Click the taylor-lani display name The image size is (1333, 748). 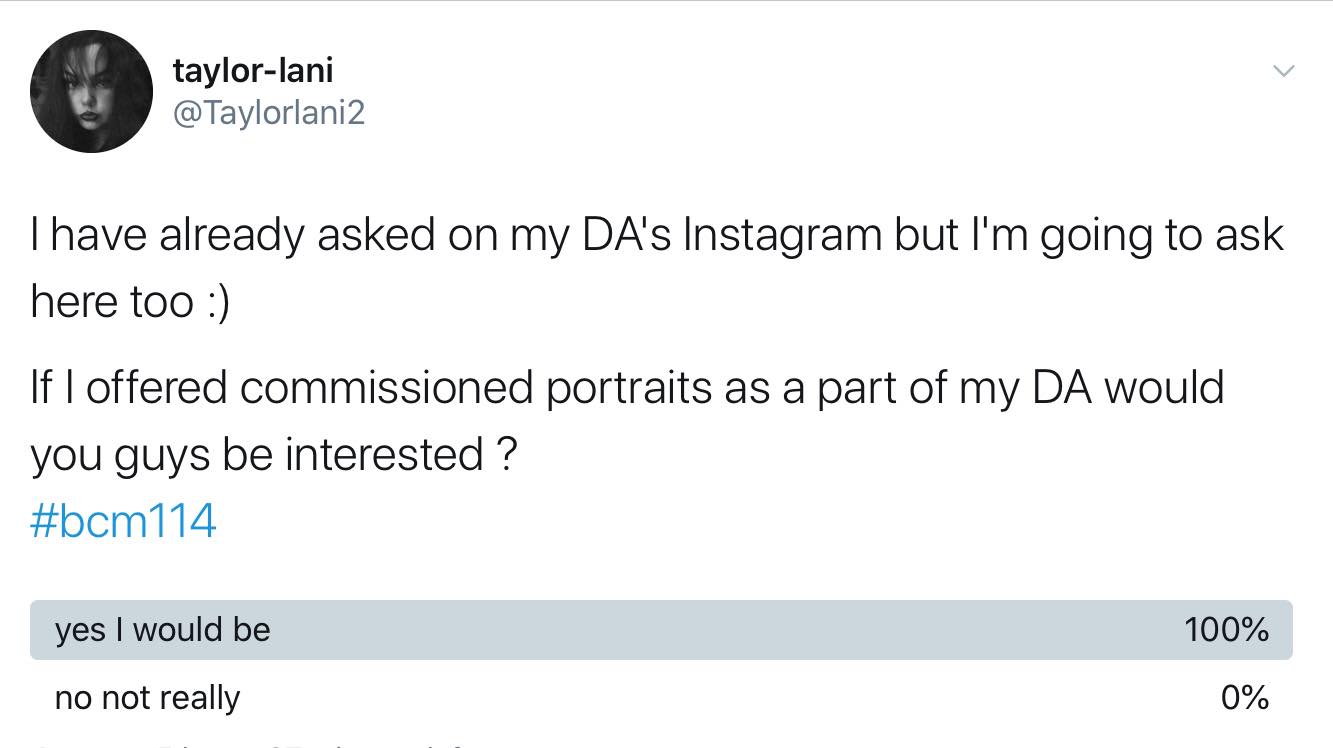coord(253,70)
